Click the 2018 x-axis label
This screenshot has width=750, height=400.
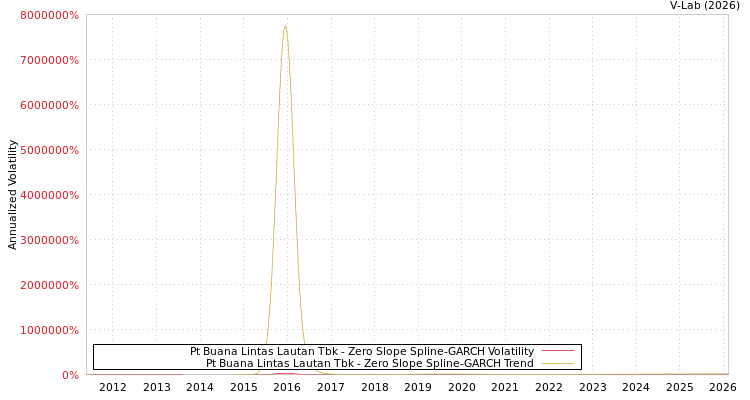[x=375, y=387]
